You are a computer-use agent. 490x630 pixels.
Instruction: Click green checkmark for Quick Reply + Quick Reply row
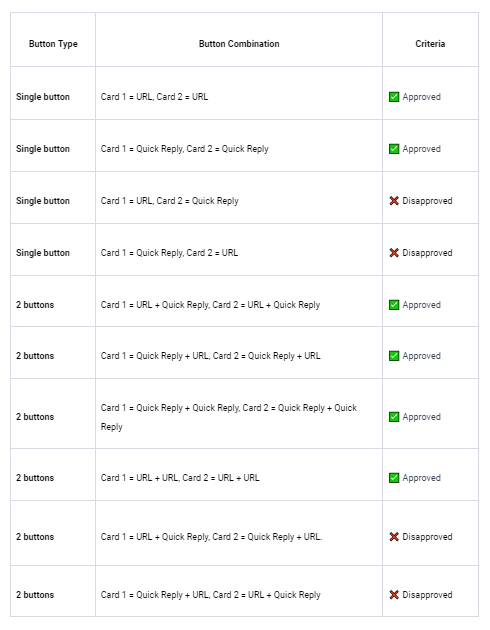click(x=394, y=417)
